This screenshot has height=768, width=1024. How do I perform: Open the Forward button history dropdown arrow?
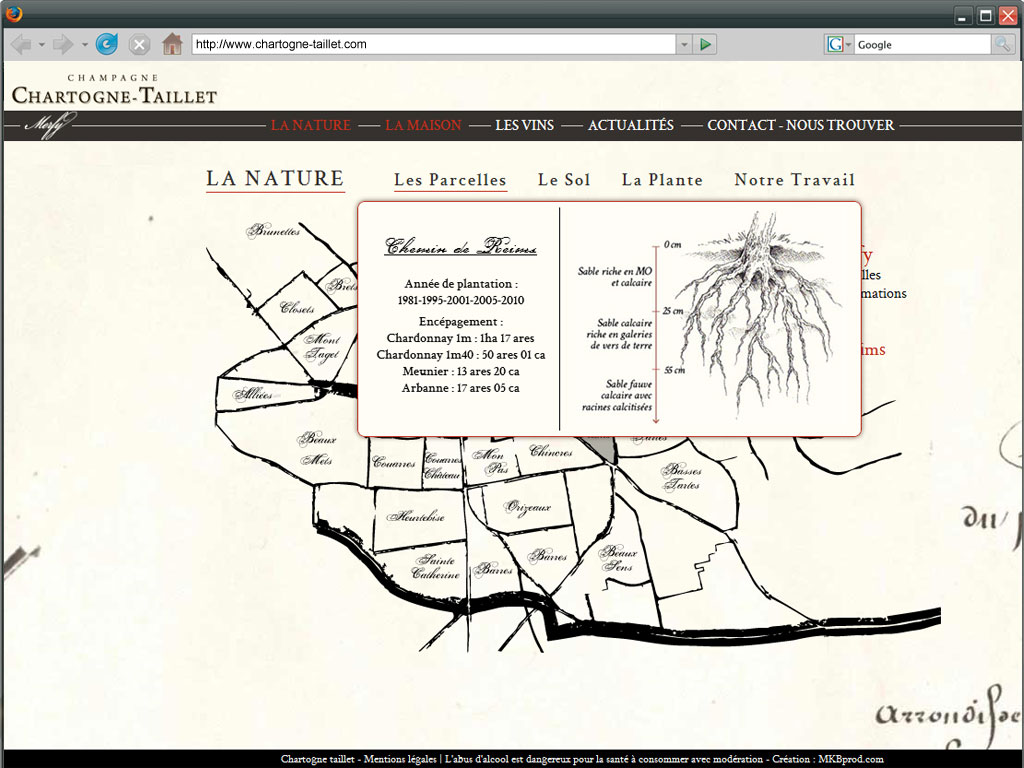point(84,44)
